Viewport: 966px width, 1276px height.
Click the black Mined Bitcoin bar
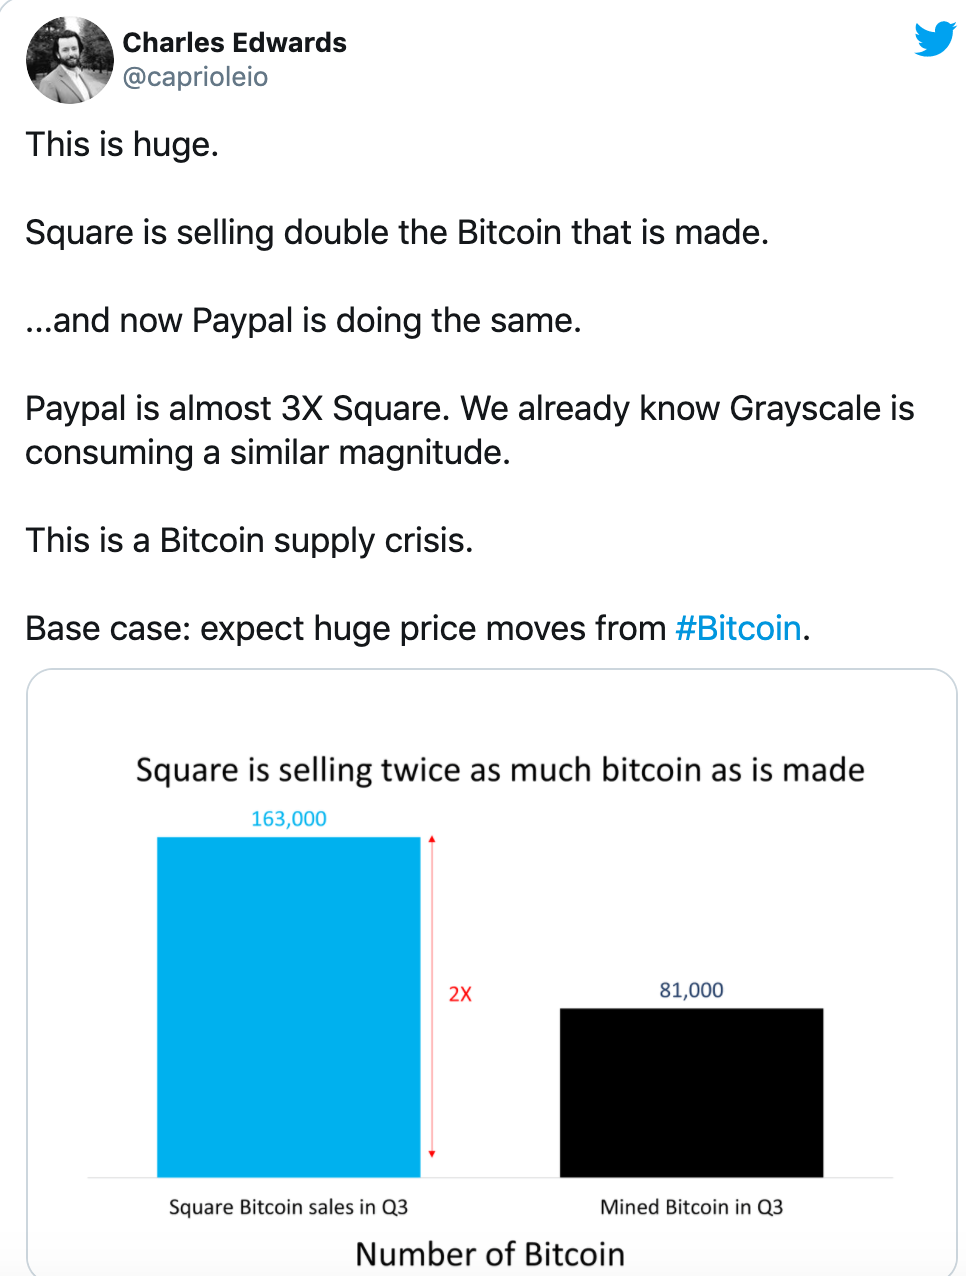coord(691,1093)
